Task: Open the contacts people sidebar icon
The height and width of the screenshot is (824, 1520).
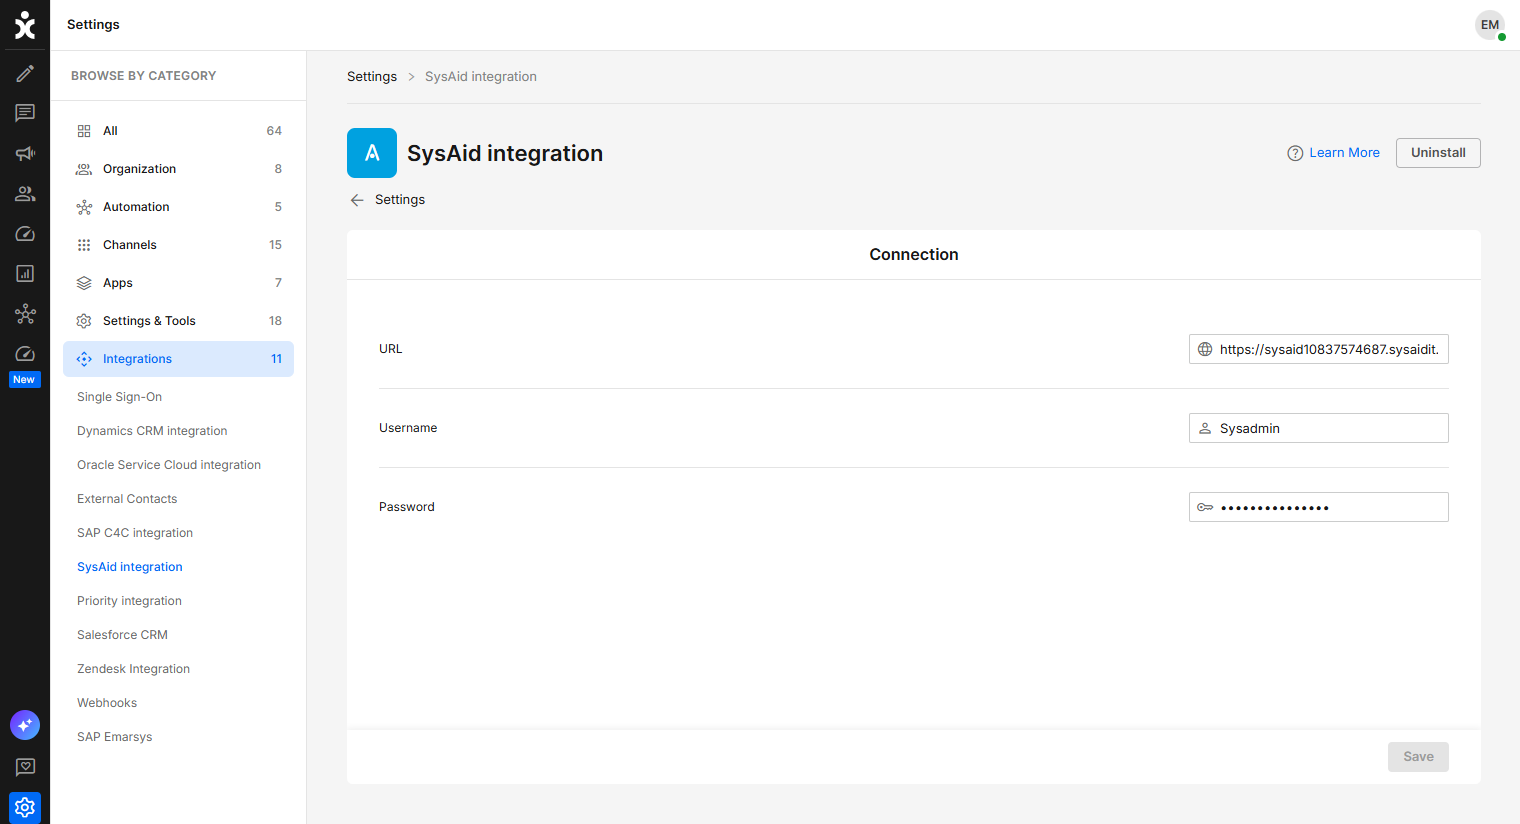Action: coord(25,193)
